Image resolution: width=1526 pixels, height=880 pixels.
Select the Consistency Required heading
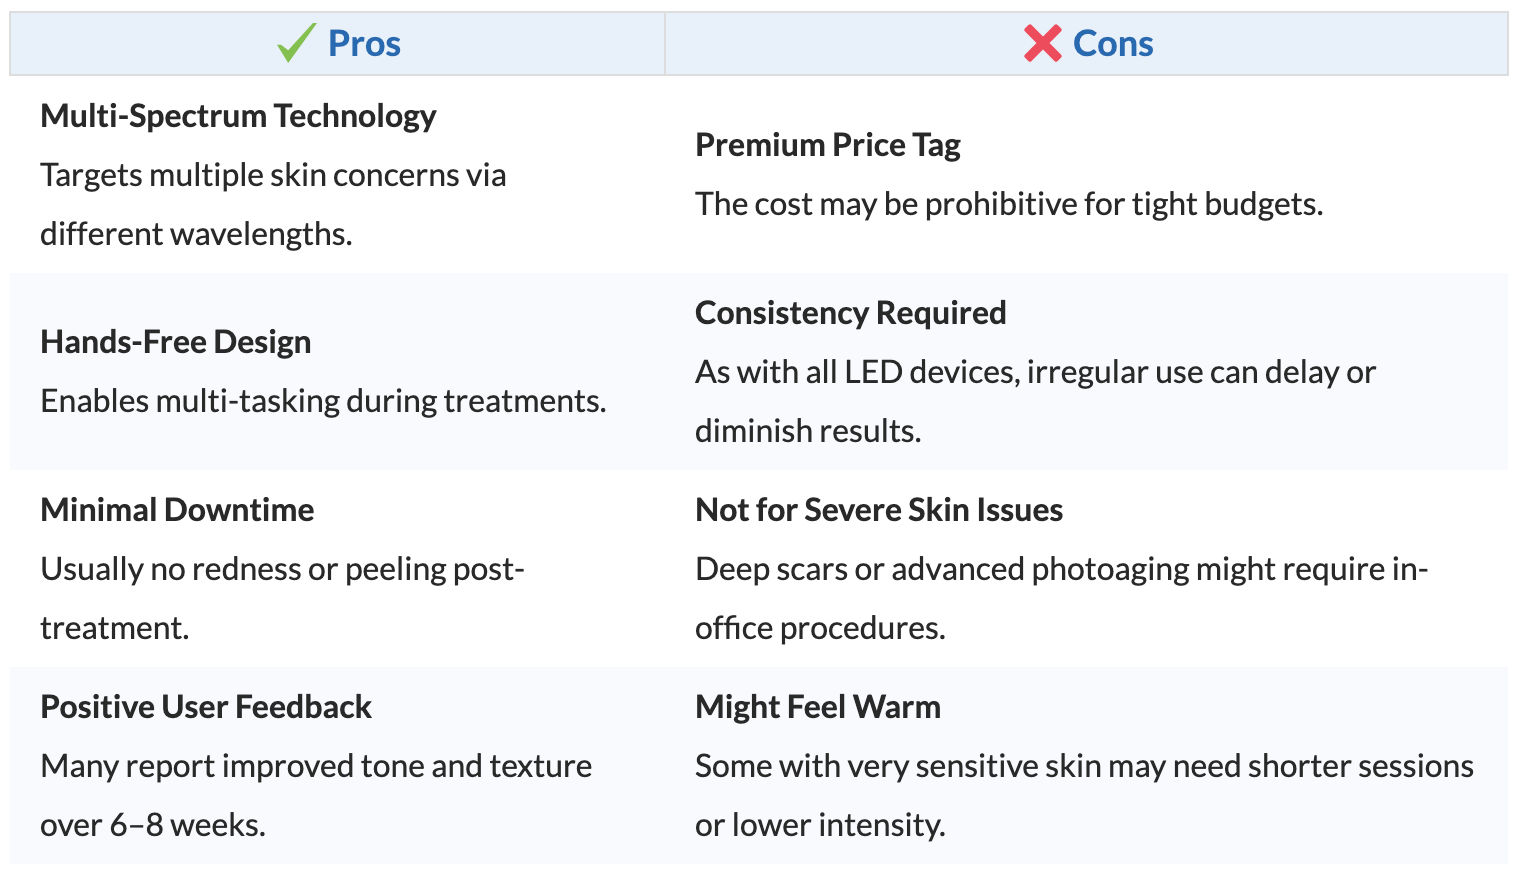tap(851, 313)
